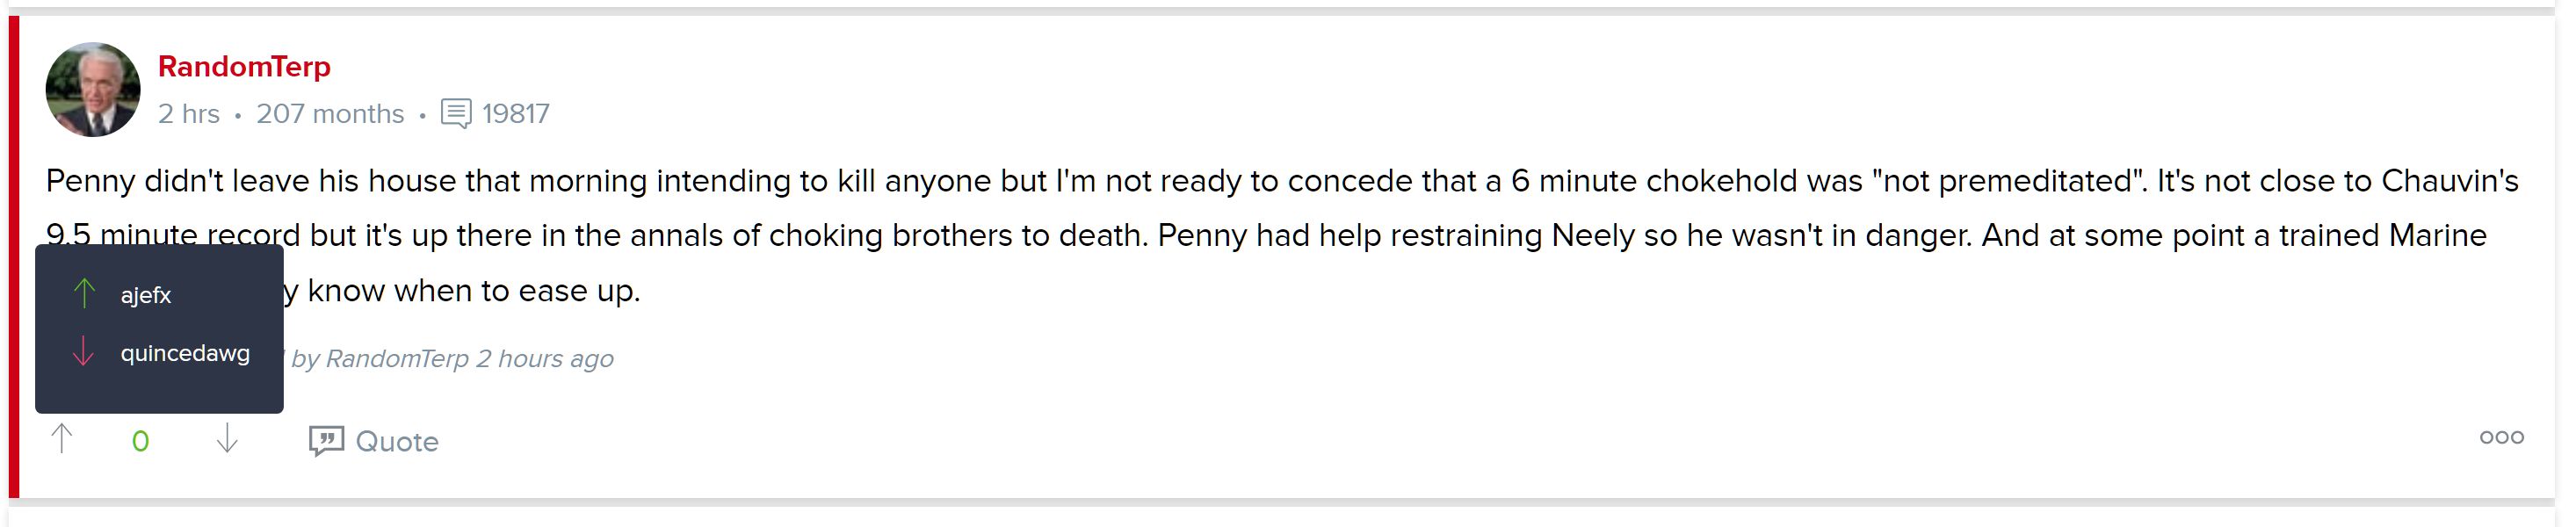
Task: Click the "207 months" membership age
Action: click(x=330, y=114)
